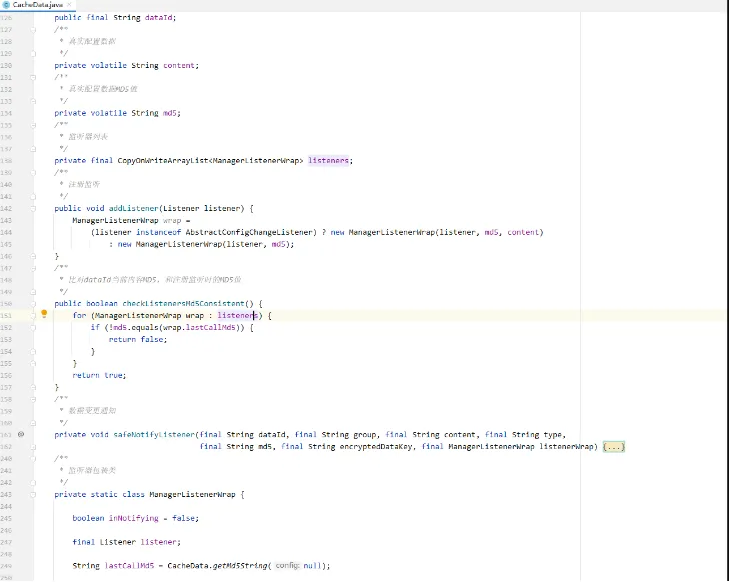Click the highlighted 'listeners' field declaration on line 138
Screen dimensions: 729x582
(x=328, y=161)
